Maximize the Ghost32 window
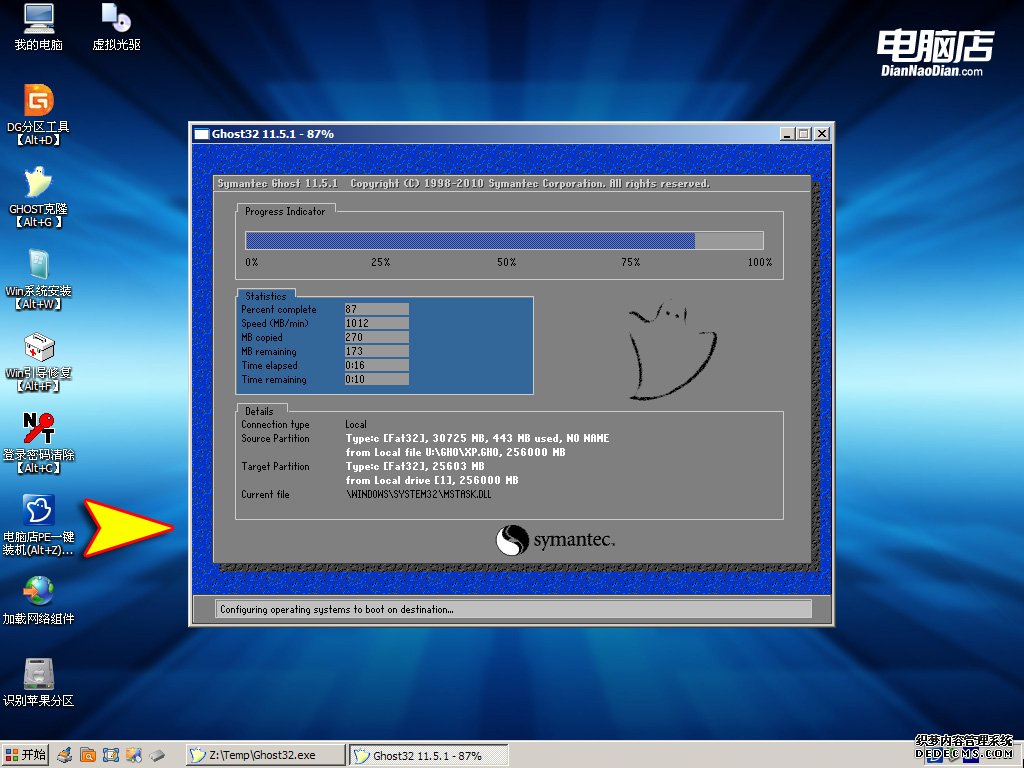1024x768 pixels. (803, 134)
